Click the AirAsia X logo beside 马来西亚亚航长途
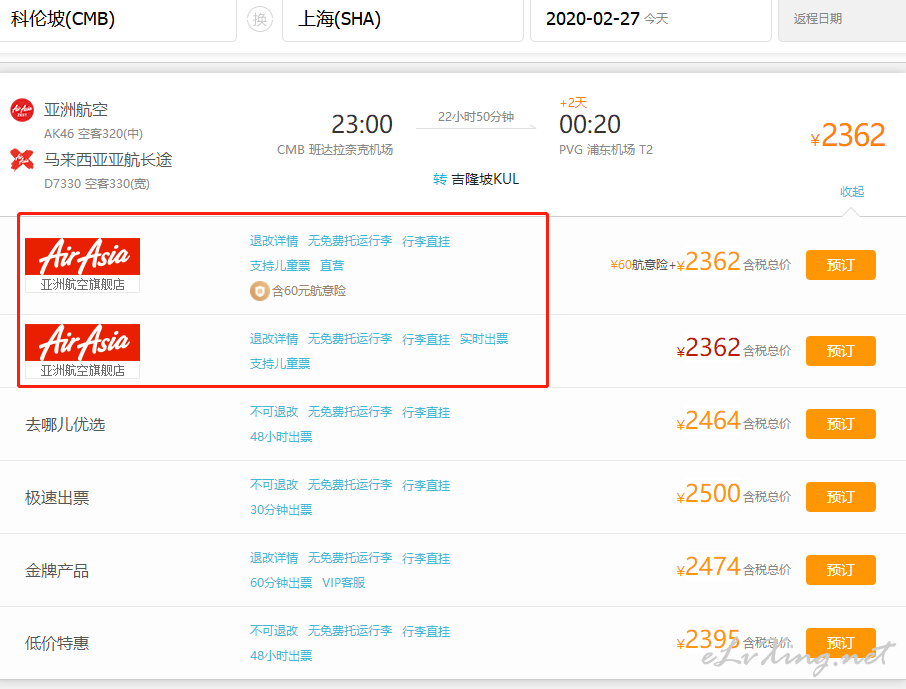Viewport: 906px width, 689px height. (x=22, y=160)
